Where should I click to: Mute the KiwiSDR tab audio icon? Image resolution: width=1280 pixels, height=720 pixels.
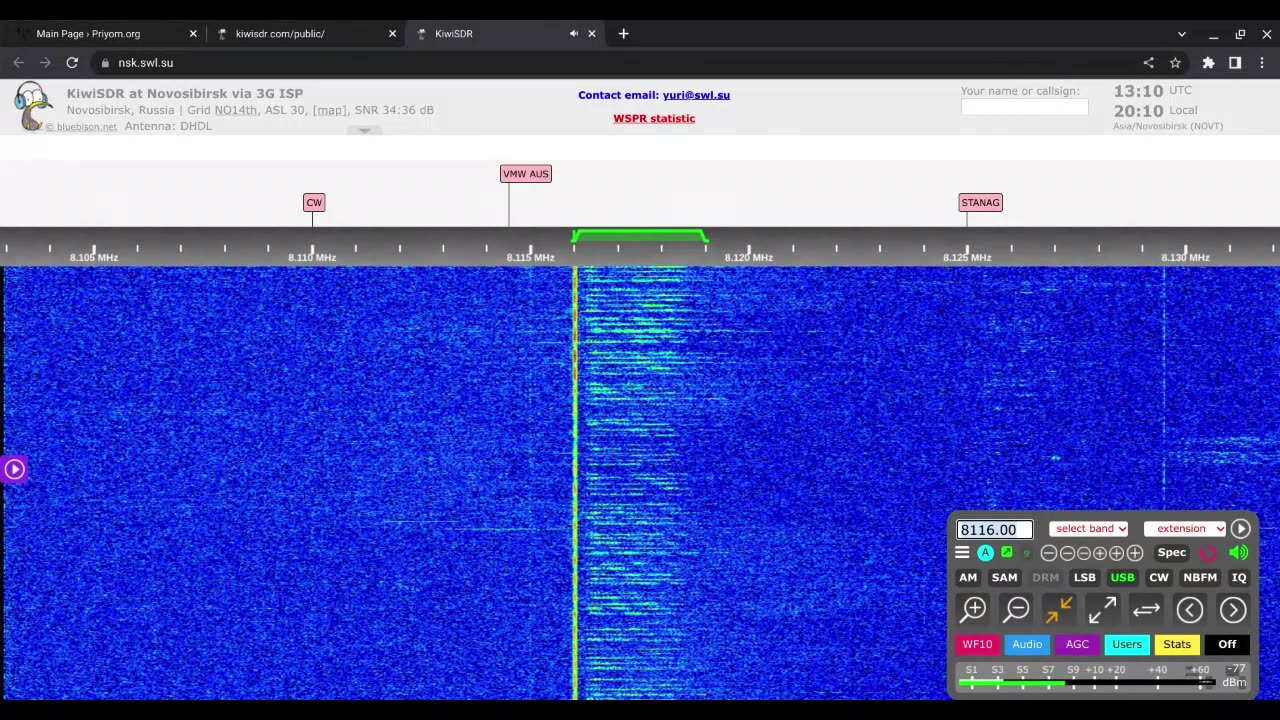[x=574, y=33]
